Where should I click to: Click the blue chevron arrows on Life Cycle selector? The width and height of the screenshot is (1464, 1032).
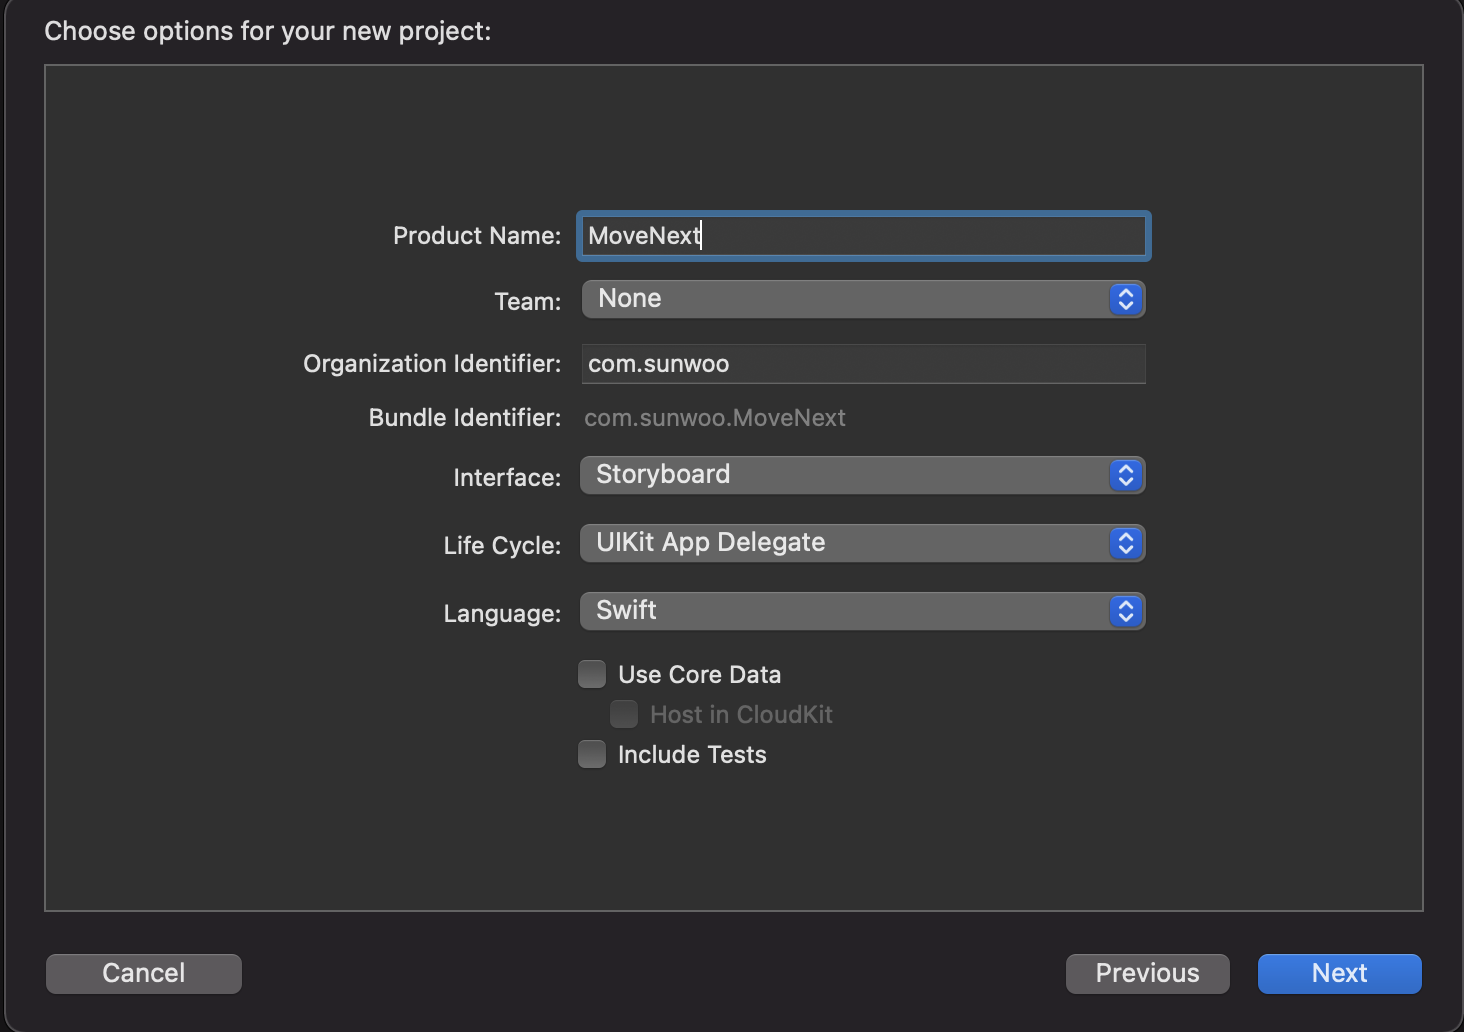(x=1125, y=543)
